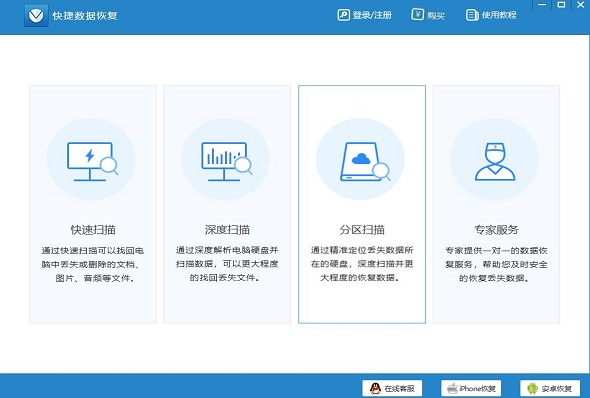Click the iPhone恢复 button
The width and height of the screenshot is (590, 398).
pos(471,388)
